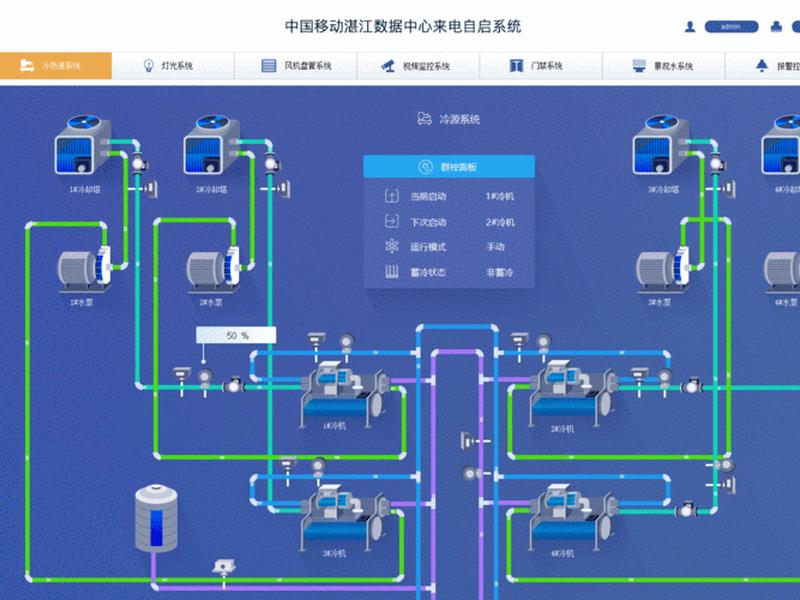Select the 1#冷机 chiller unit
The width and height of the screenshot is (800, 600).
pyautogui.click(x=344, y=393)
